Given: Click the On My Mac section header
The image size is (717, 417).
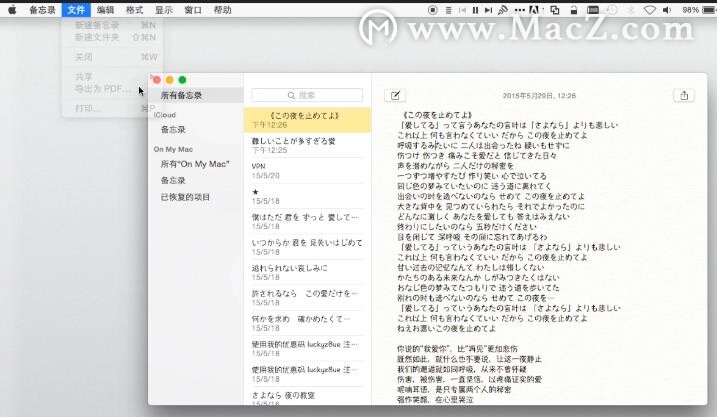Looking at the screenshot, I should click(173, 149).
